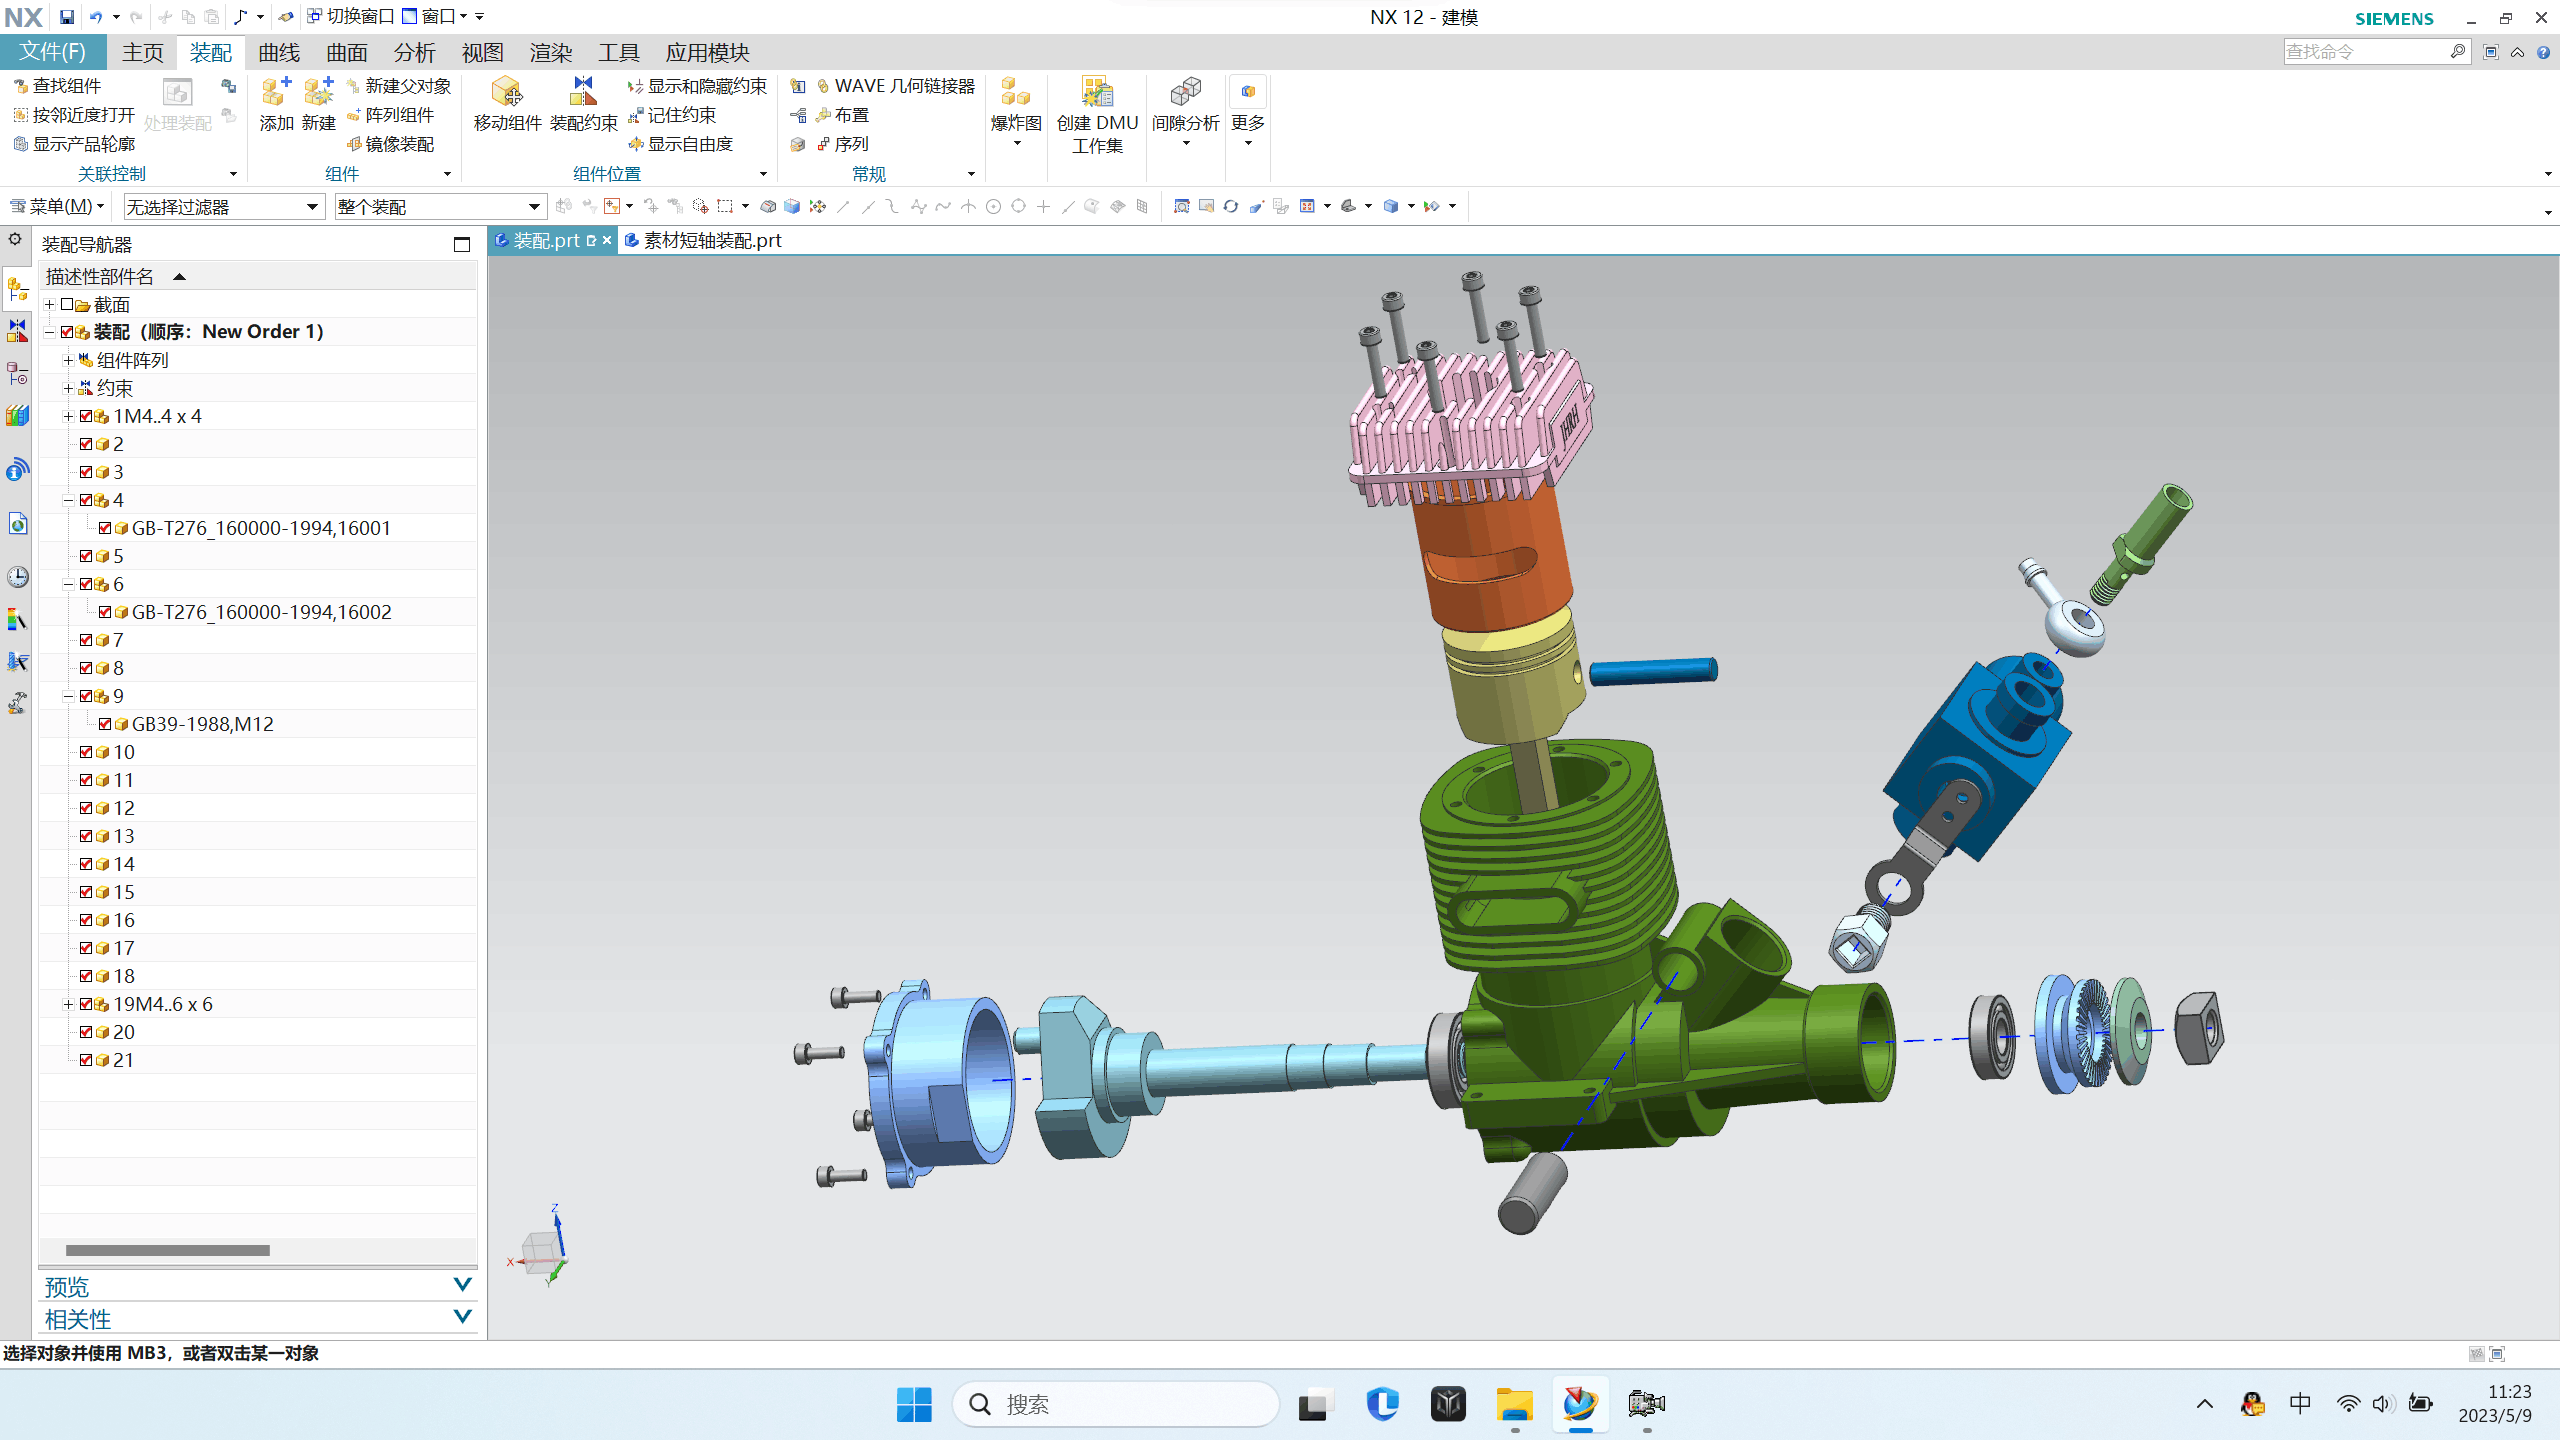The height and width of the screenshot is (1440, 2560).
Task: Open the 菜单(M) menu button
Action: [57, 206]
